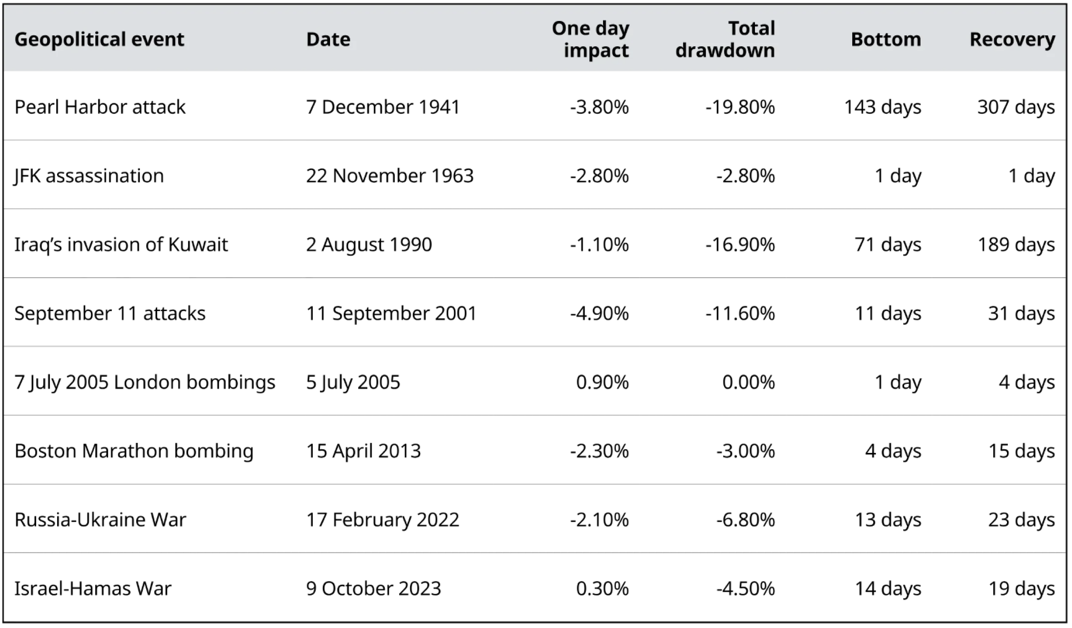Click the date '9 October 2023'

click(373, 589)
